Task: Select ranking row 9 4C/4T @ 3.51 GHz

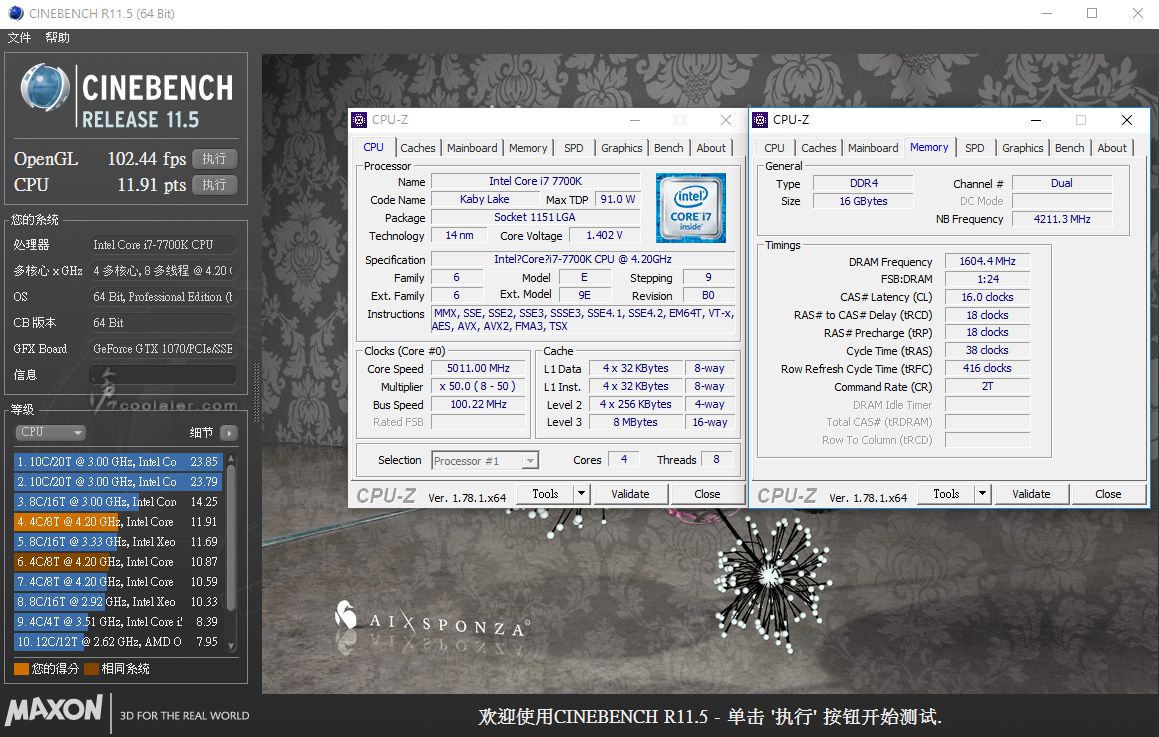Action: tap(118, 622)
